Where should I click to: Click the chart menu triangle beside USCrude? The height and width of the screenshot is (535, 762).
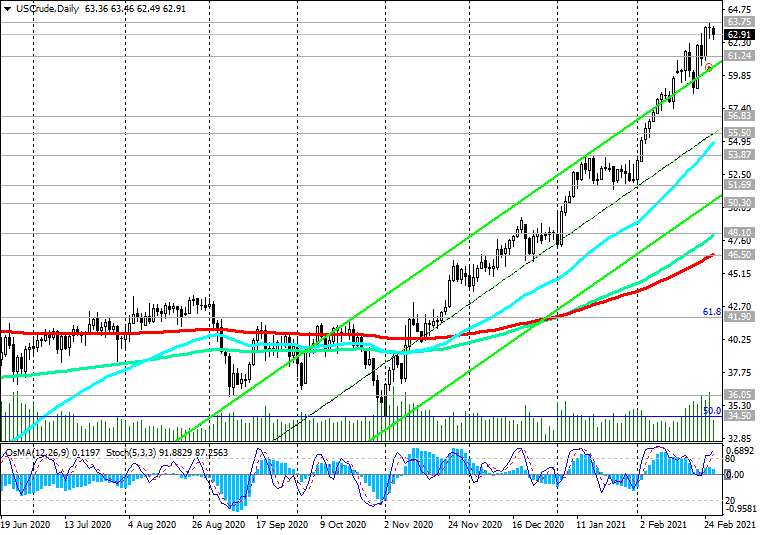[x=7, y=9]
